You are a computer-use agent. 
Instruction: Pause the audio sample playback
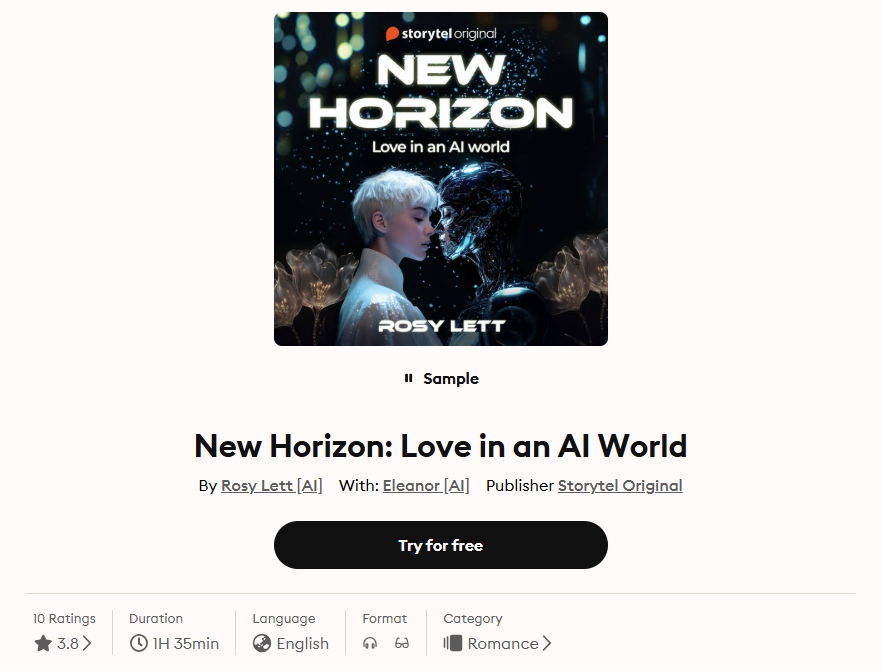coord(408,379)
